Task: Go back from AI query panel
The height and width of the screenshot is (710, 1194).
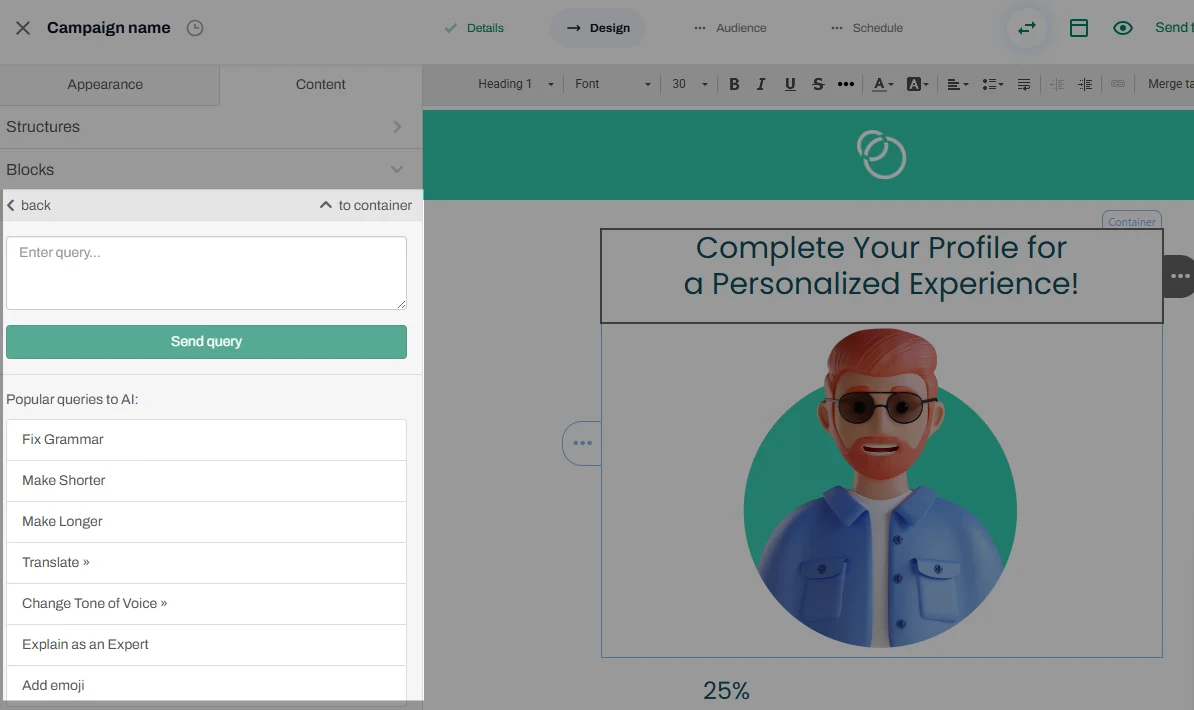Action: (29, 206)
